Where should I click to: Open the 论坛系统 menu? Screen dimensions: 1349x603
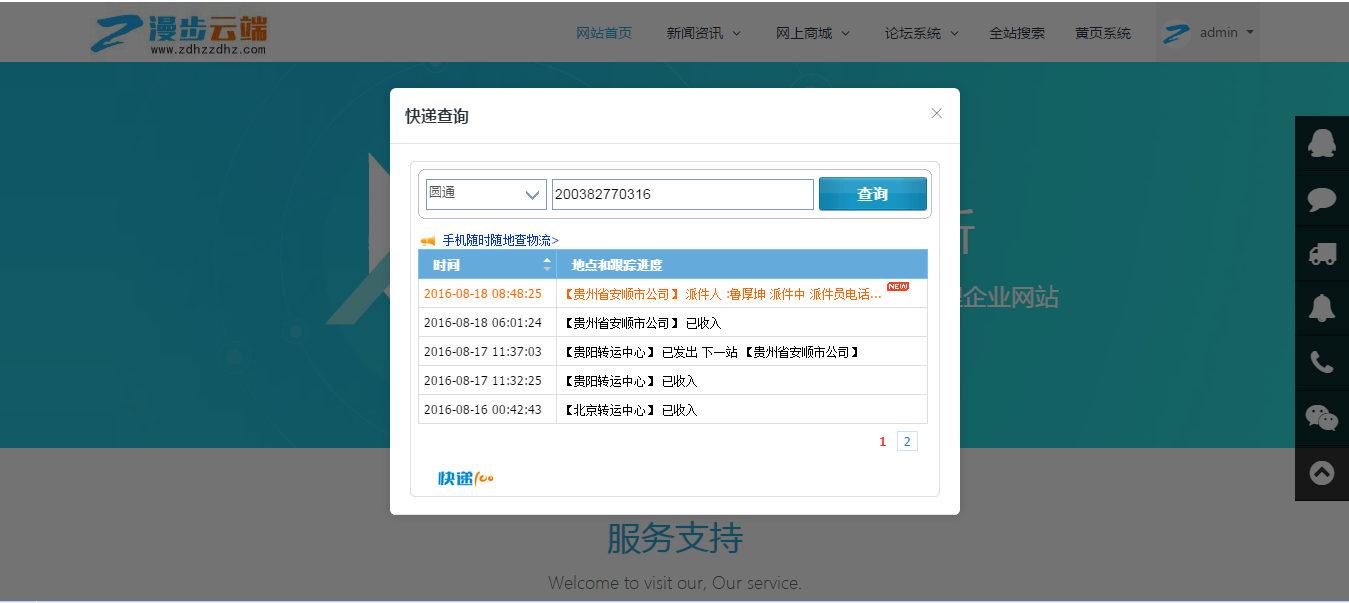(x=921, y=33)
